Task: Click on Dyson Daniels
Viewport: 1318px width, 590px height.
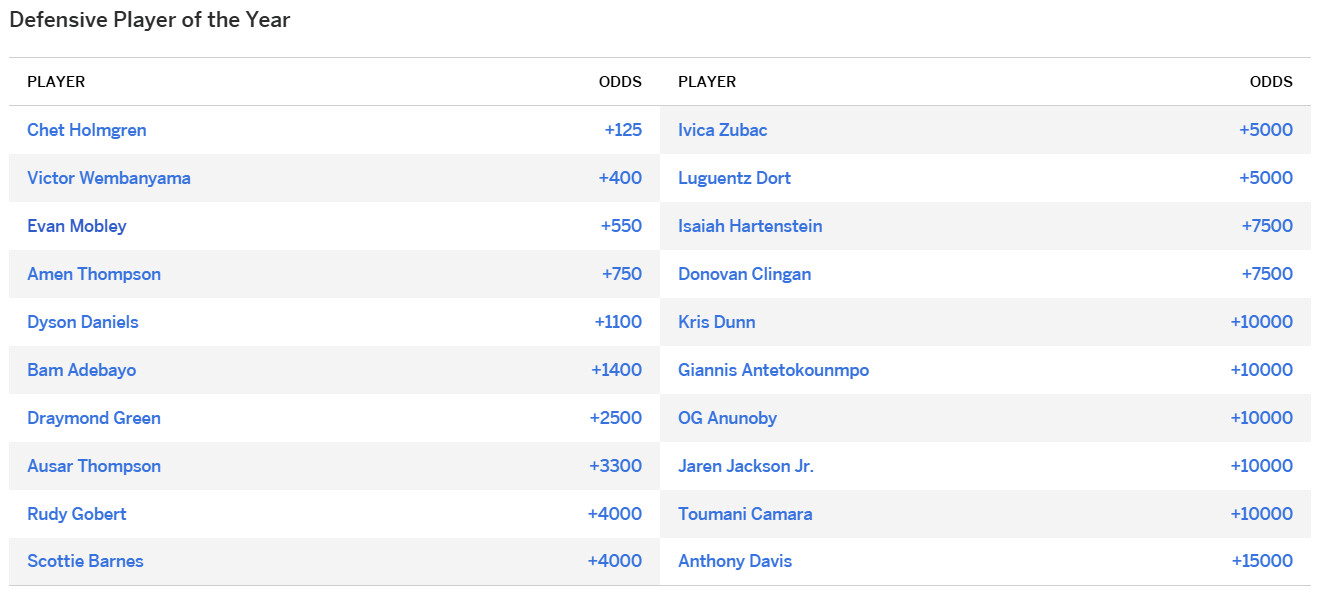Action: click(x=83, y=322)
